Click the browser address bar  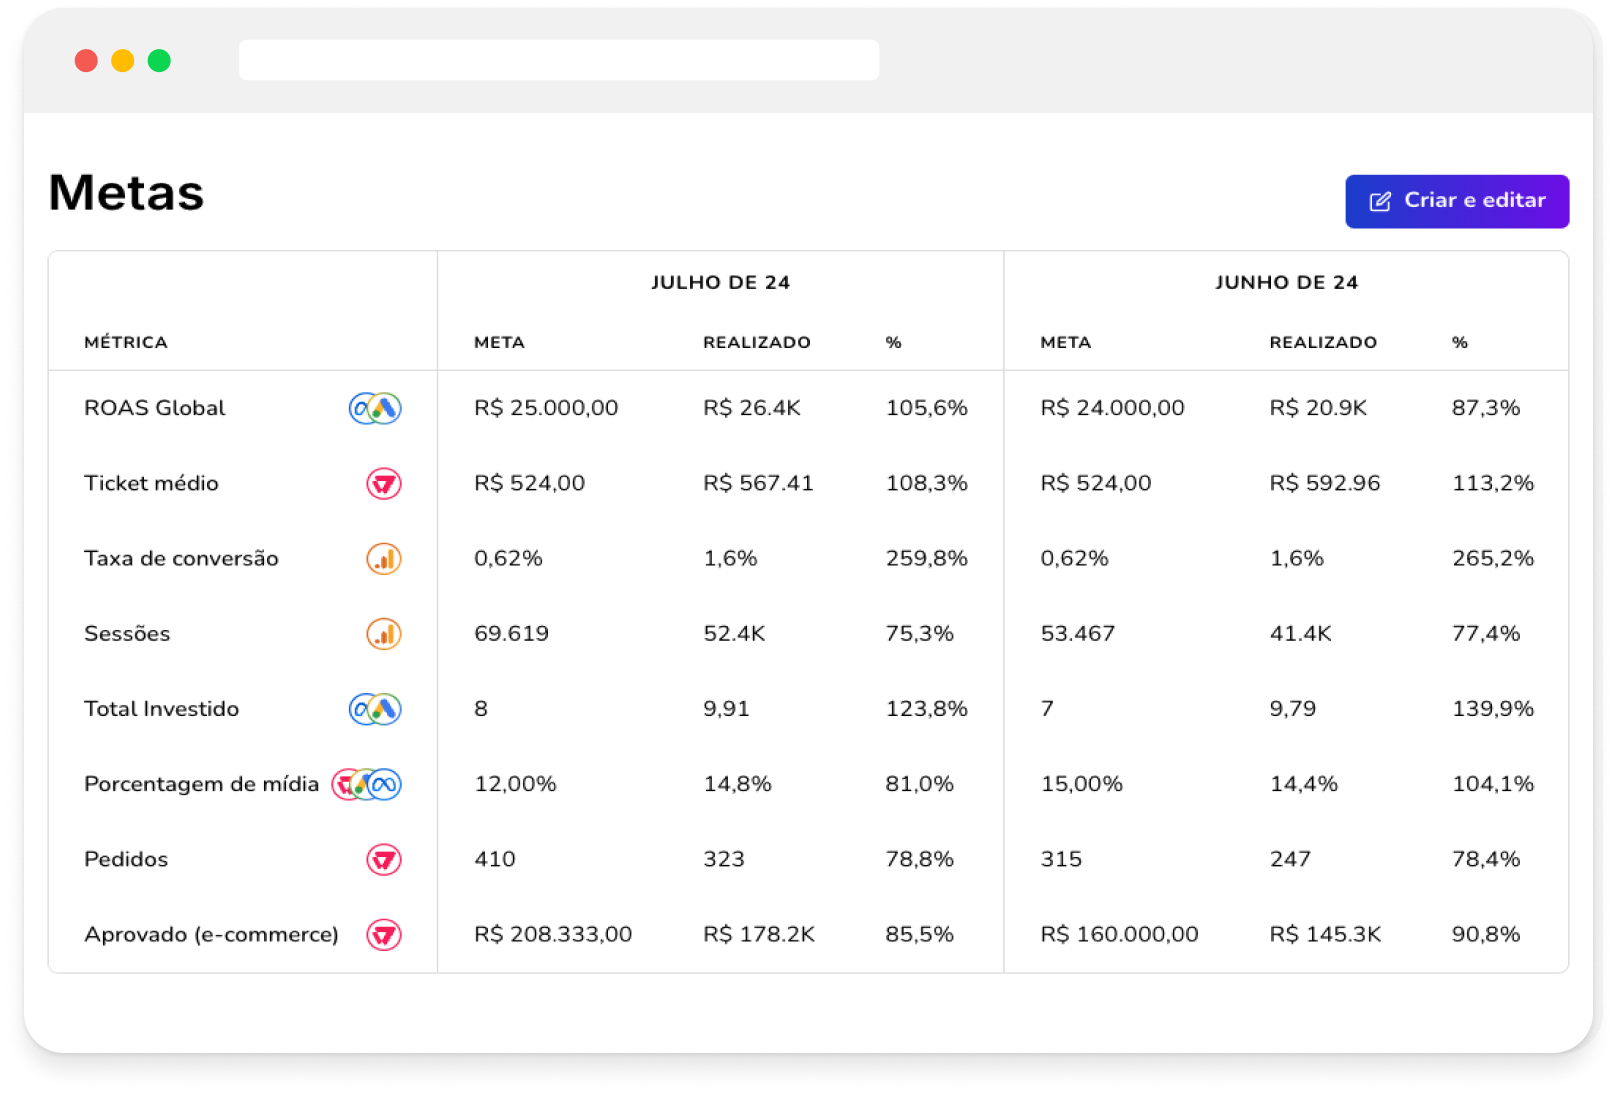click(559, 60)
